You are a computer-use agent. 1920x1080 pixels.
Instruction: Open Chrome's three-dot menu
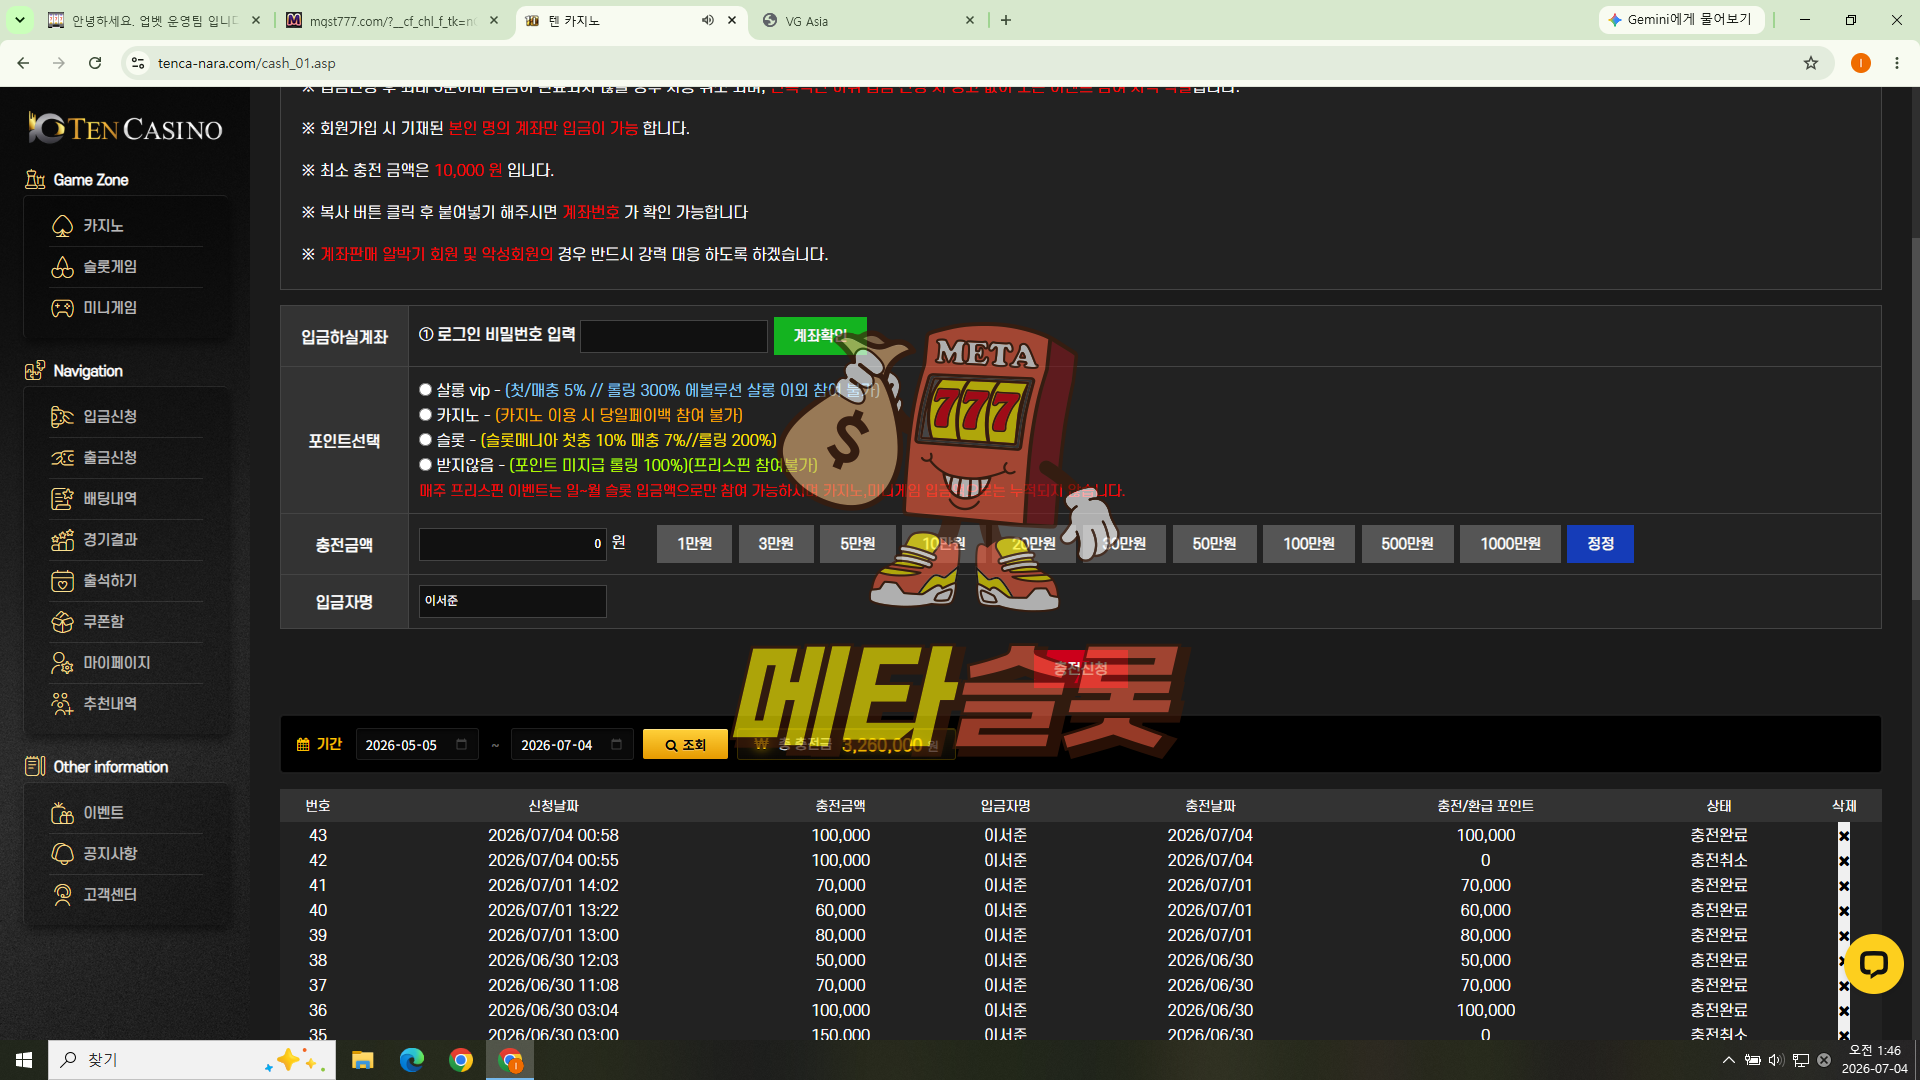coord(1897,63)
